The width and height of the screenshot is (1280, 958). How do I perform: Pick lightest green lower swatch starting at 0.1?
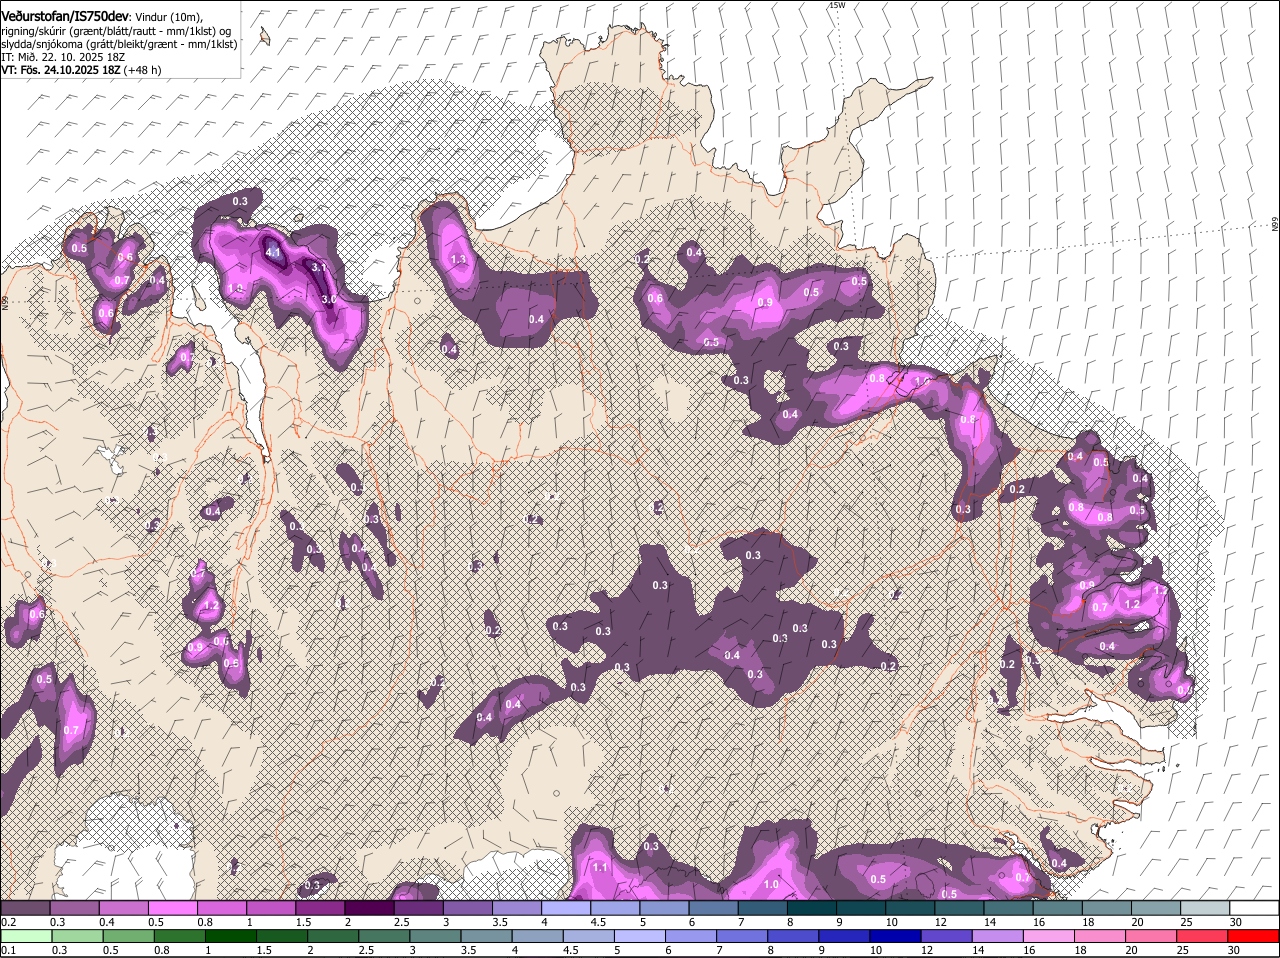point(26,936)
